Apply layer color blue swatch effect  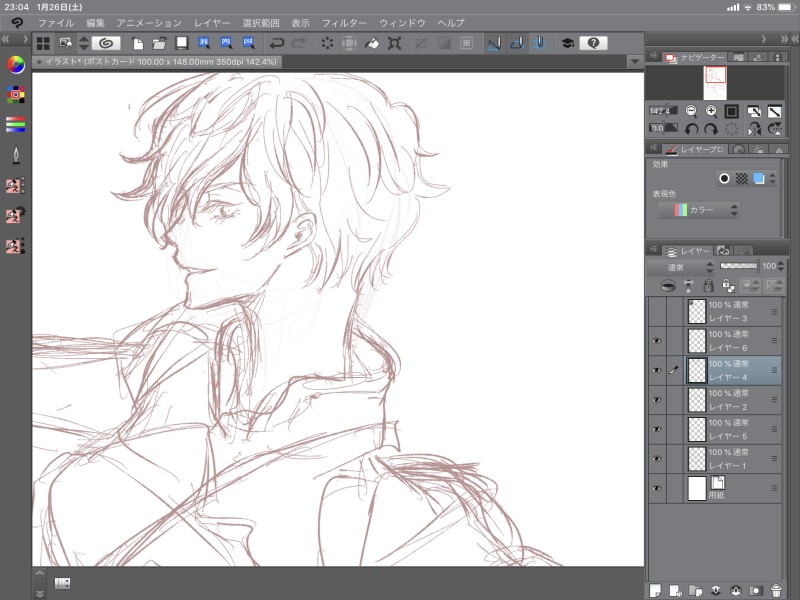point(759,178)
